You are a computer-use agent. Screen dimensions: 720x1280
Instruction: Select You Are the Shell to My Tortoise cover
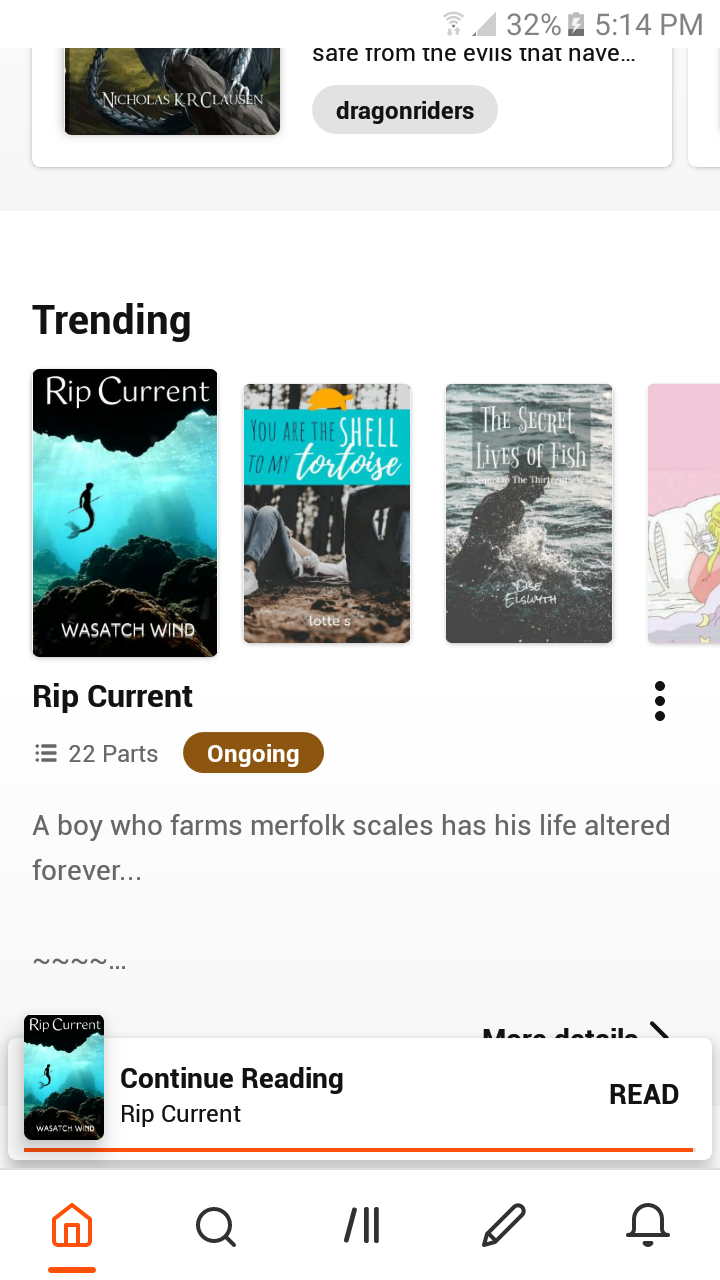pyautogui.click(x=327, y=513)
